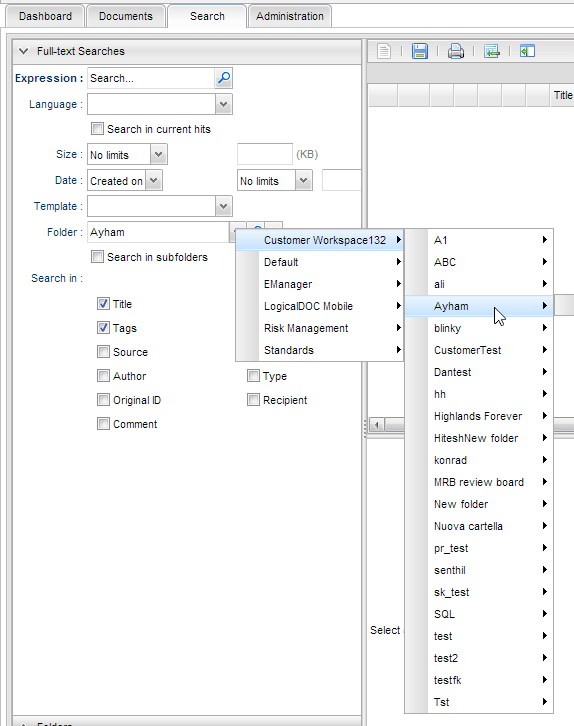Choose HiteshNew folder in submenu
The height and width of the screenshot is (726, 574).
coord(479,438)
